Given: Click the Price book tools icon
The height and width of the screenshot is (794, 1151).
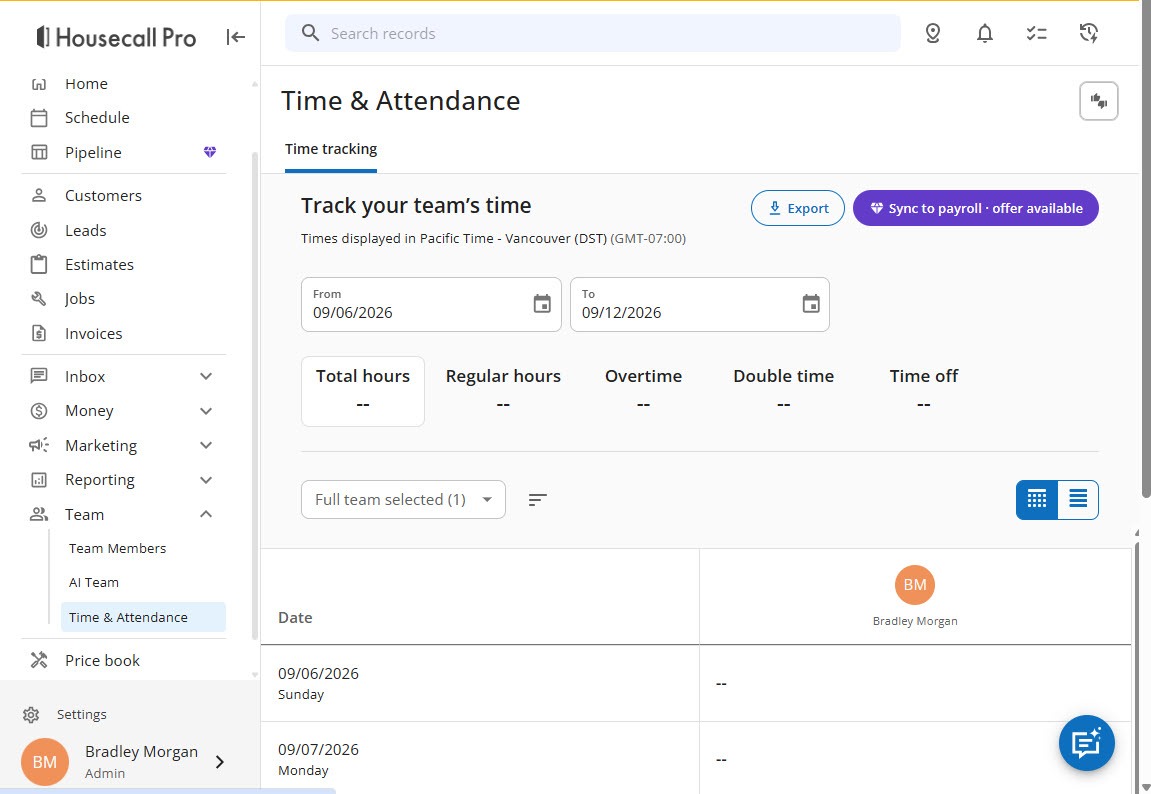Looking at the screenshot, I should (x=39, y=660).
